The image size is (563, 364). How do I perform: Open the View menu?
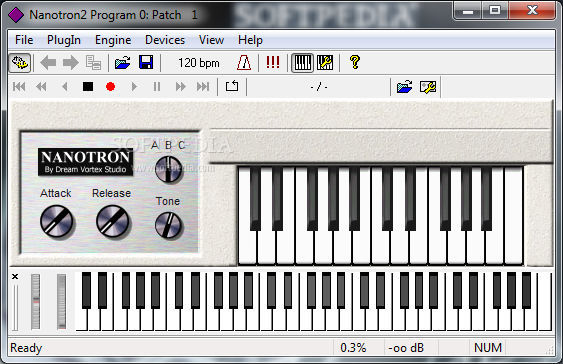211,40
